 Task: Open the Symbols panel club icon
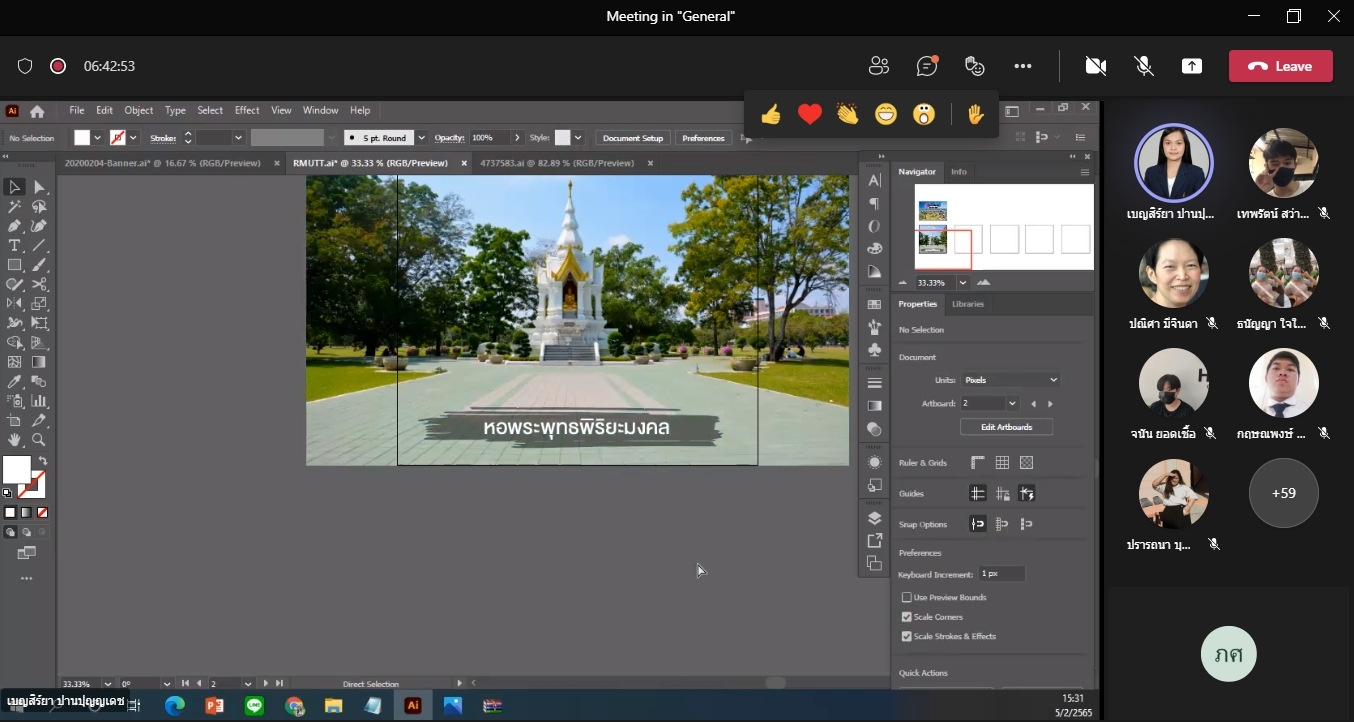coord(875,350)
